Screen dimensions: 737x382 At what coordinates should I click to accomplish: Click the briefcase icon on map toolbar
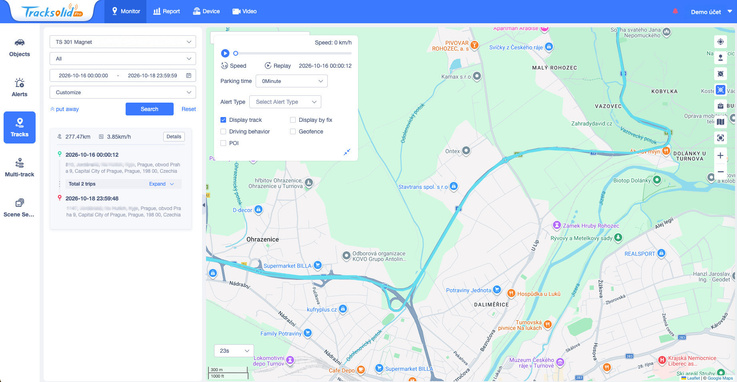[720, 106]
